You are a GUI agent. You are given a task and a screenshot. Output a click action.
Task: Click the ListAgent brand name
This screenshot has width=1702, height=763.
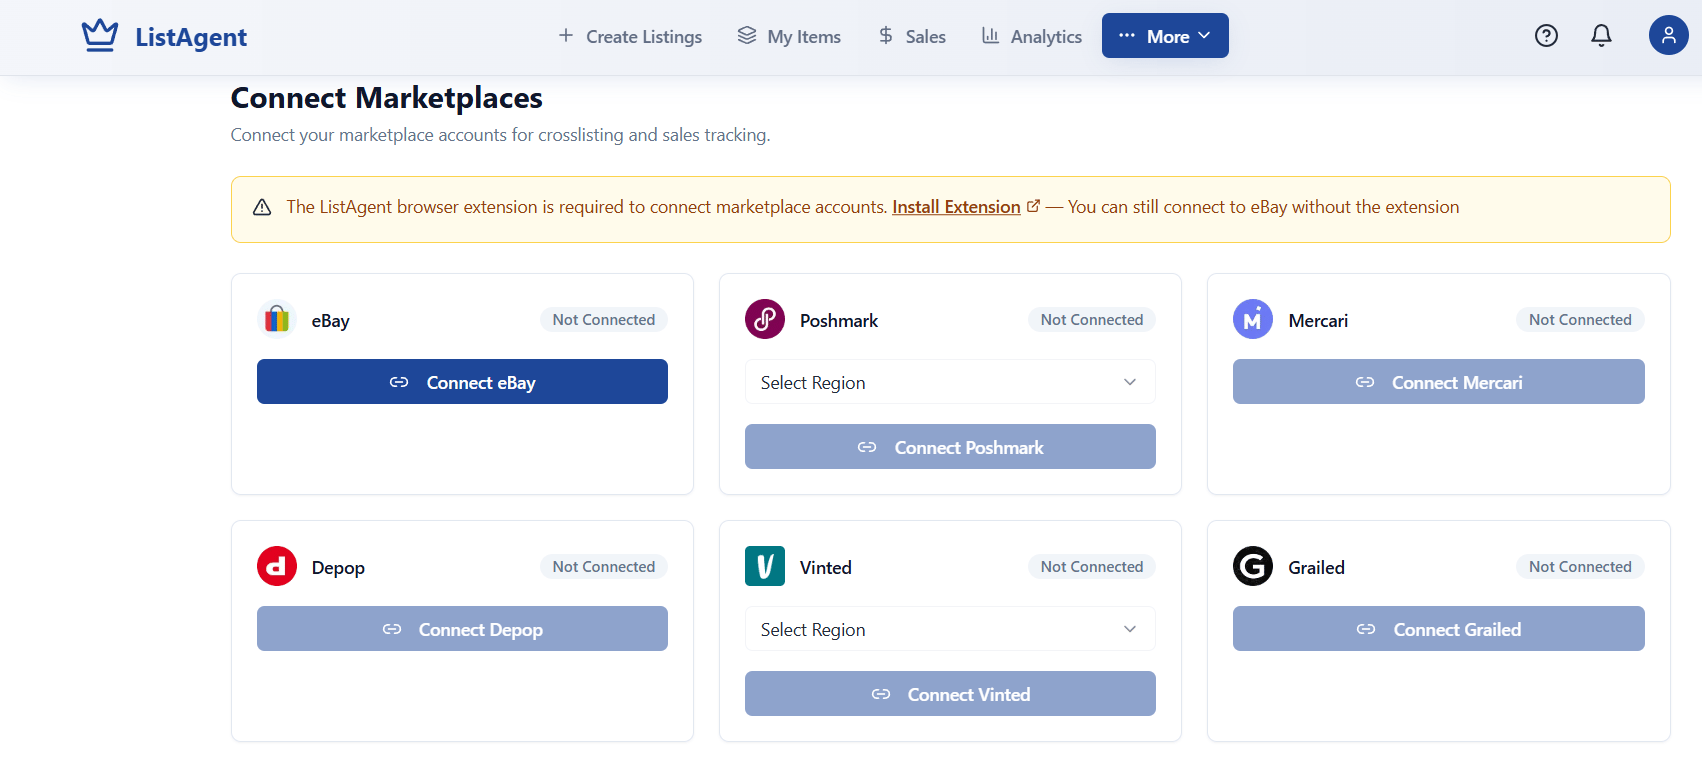click(191, 37)
